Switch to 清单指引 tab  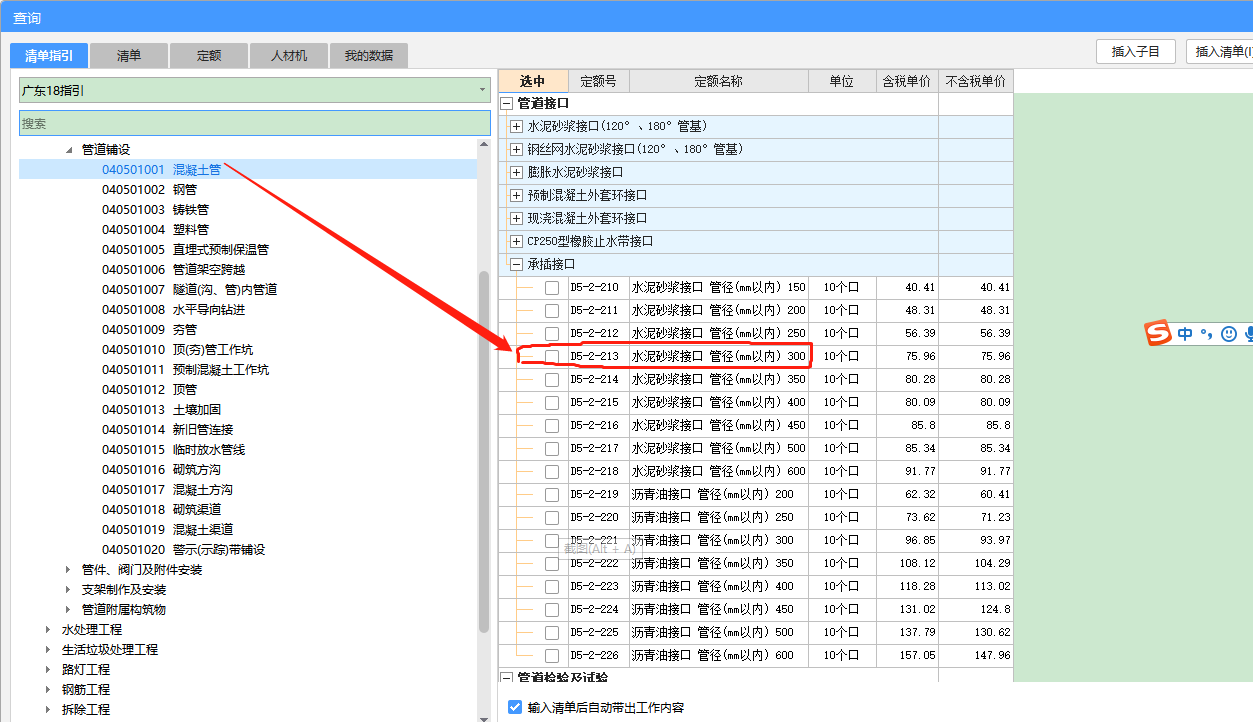coord(49,55)
